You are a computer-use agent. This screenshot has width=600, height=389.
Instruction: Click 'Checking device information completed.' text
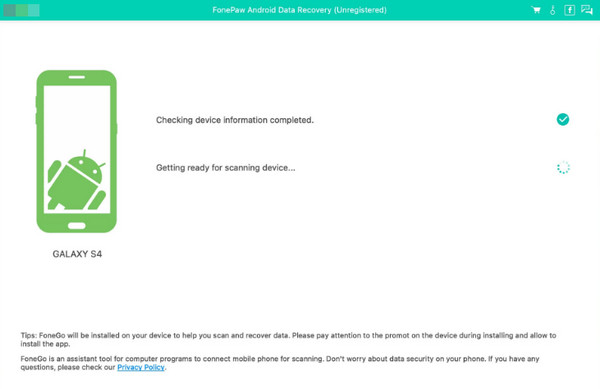[235, 120]
